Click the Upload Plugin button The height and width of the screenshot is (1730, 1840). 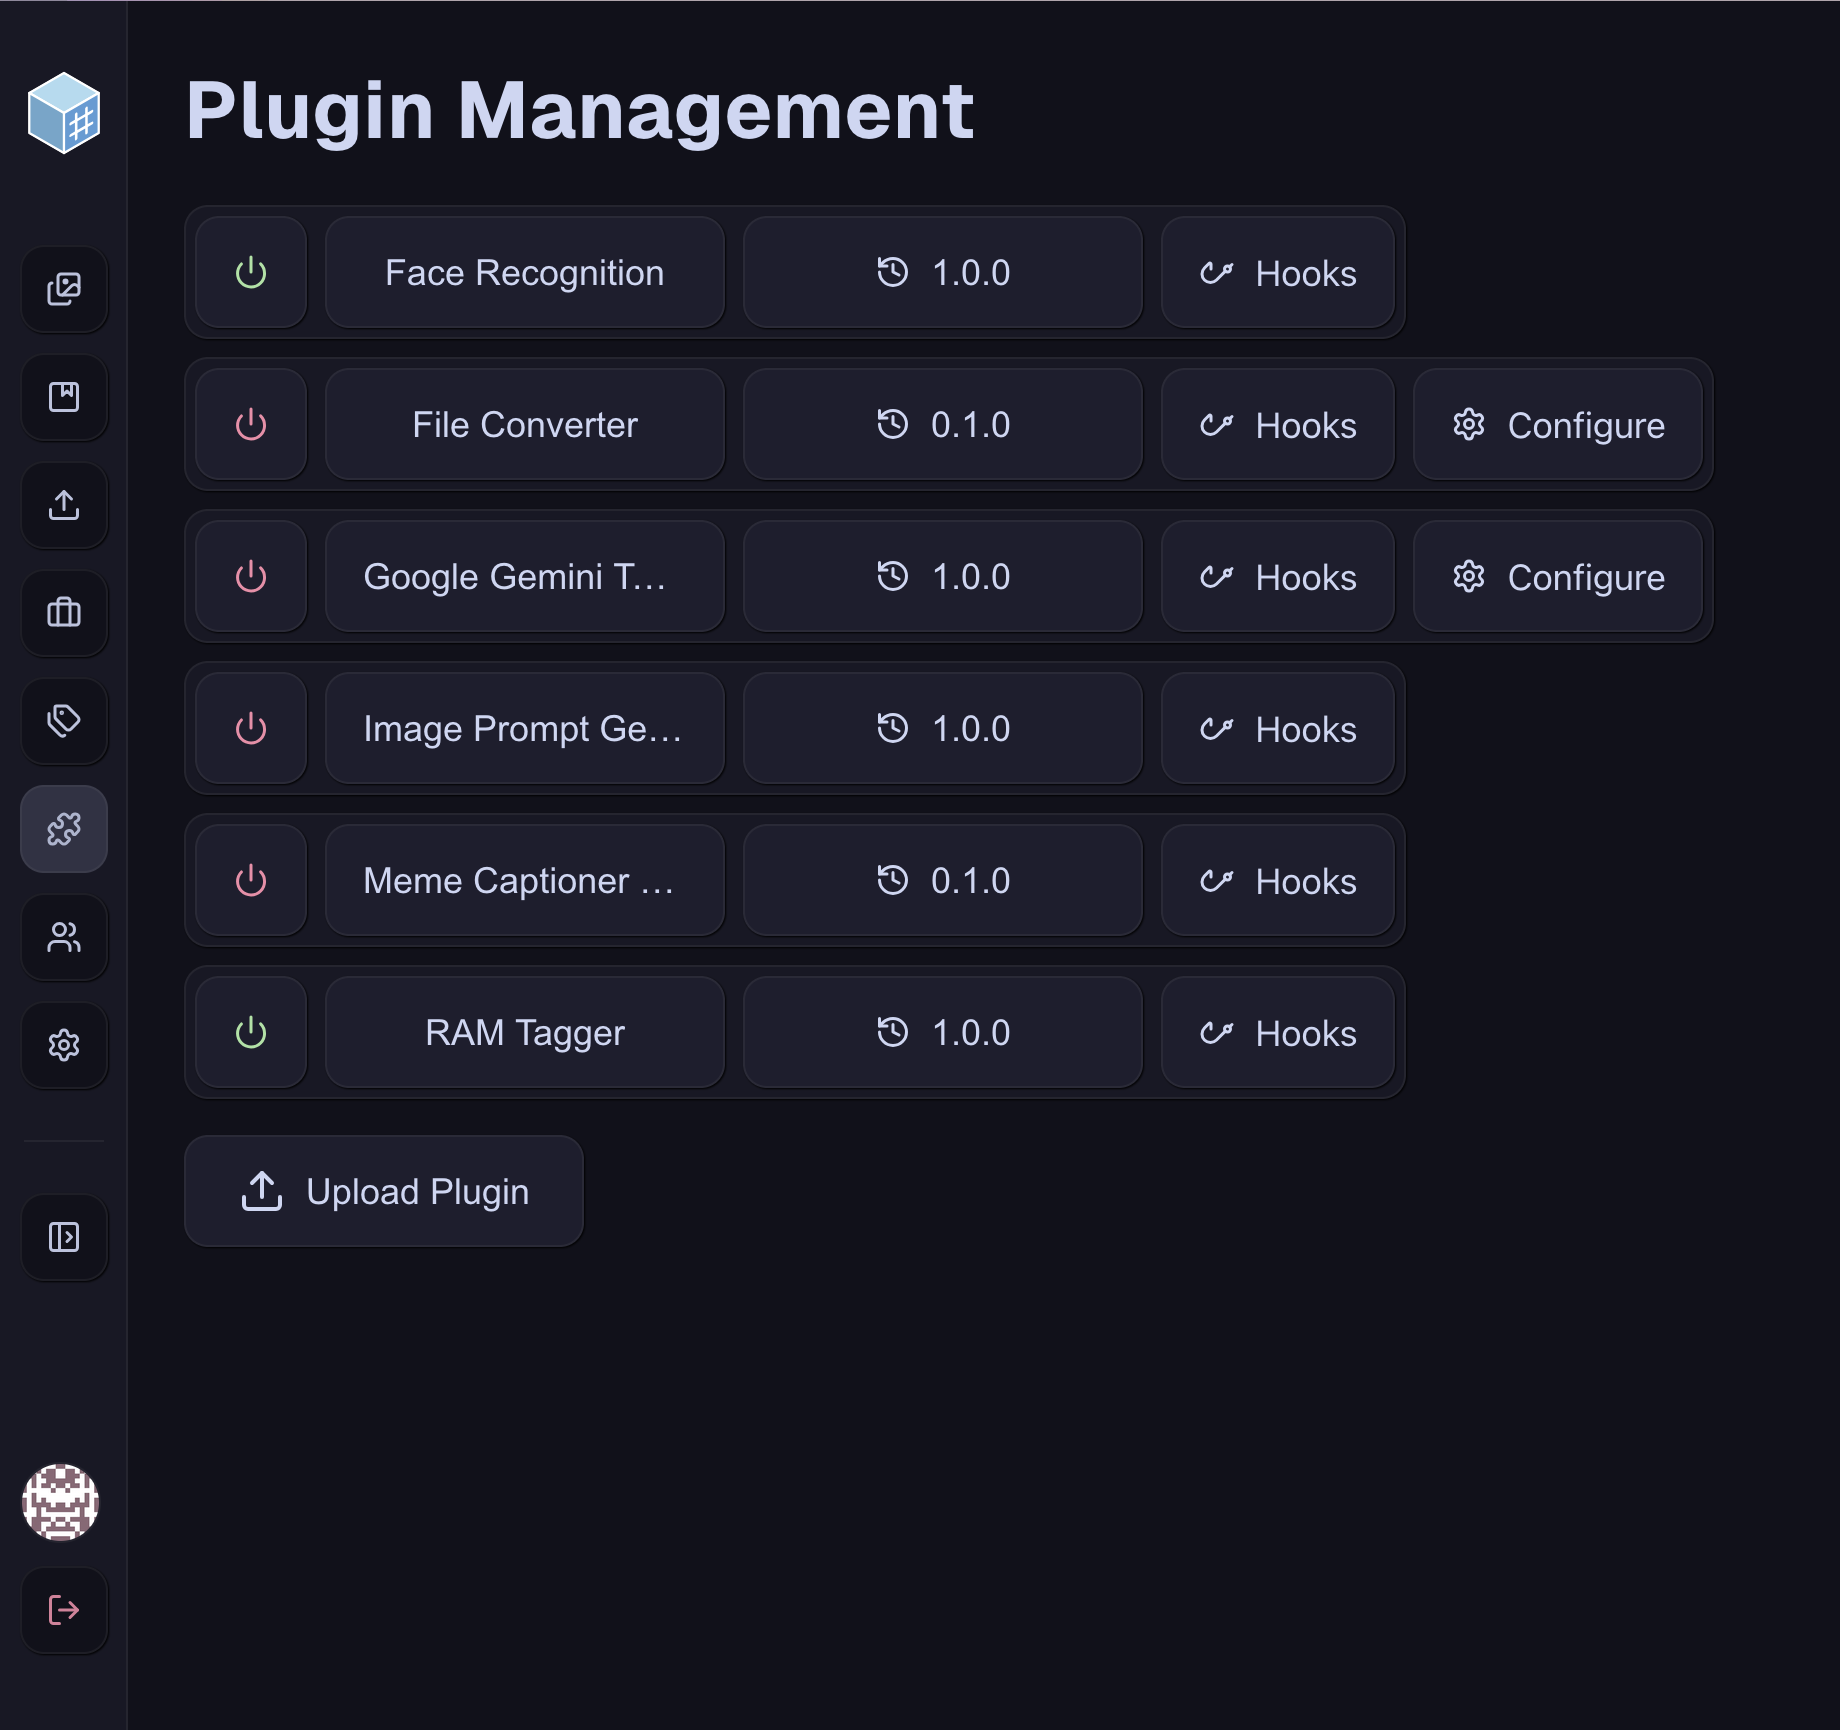point(384,1191)
